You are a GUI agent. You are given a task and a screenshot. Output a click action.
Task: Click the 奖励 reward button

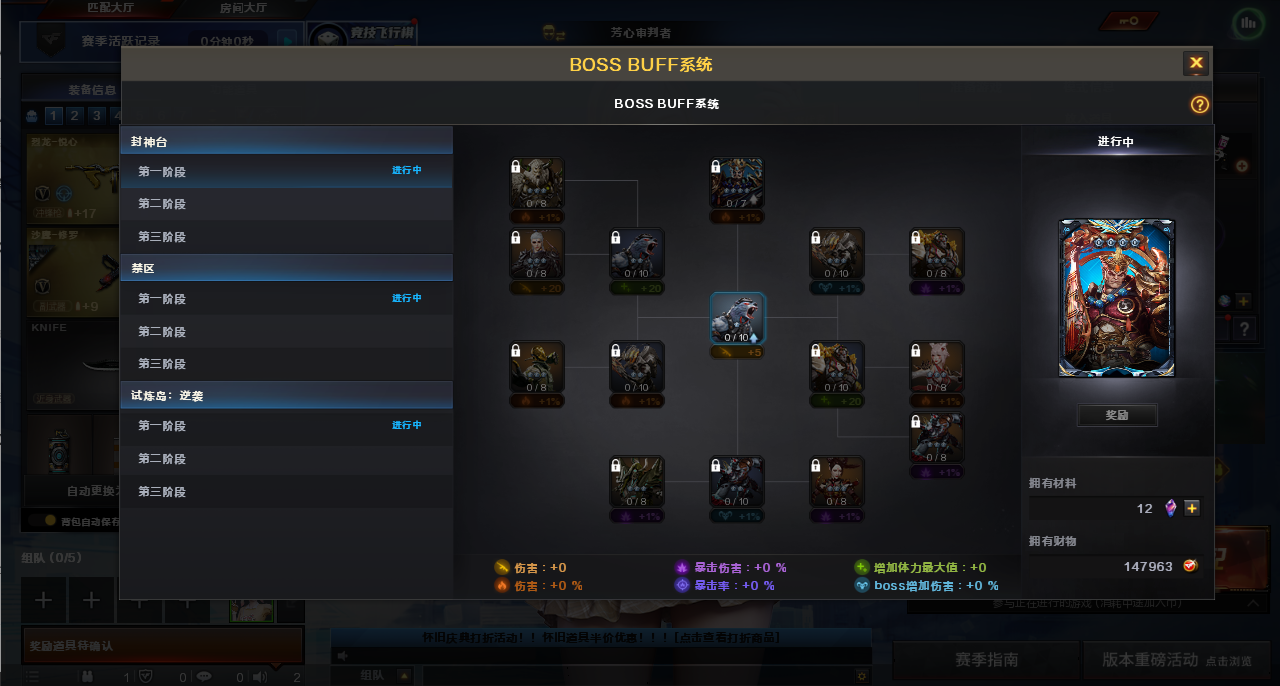(1117, 415)
